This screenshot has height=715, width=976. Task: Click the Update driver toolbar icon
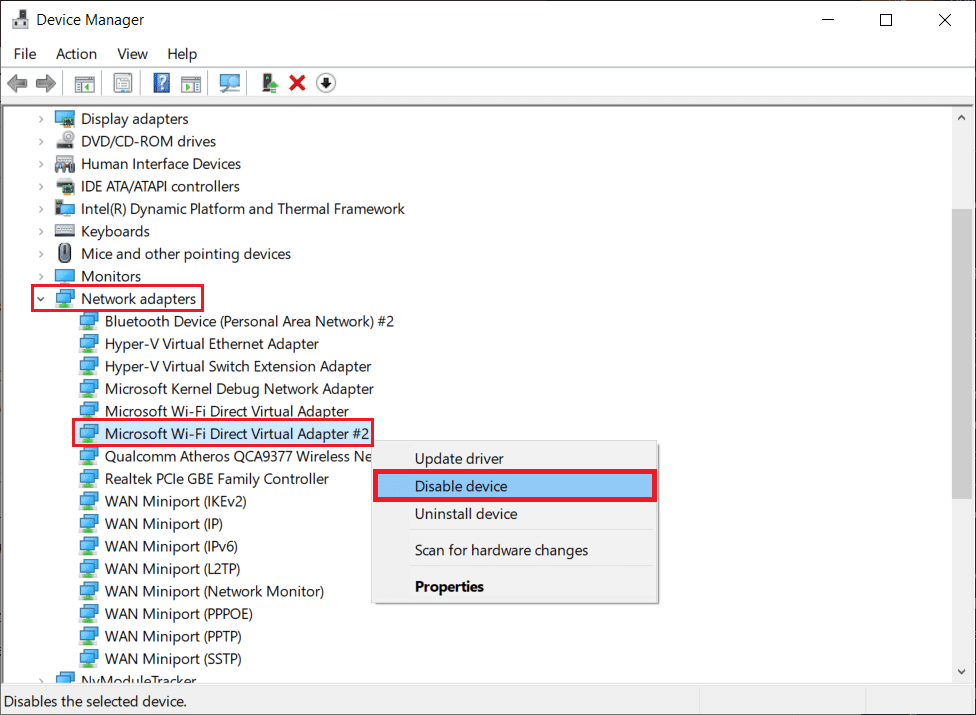(x=269, y=82)
